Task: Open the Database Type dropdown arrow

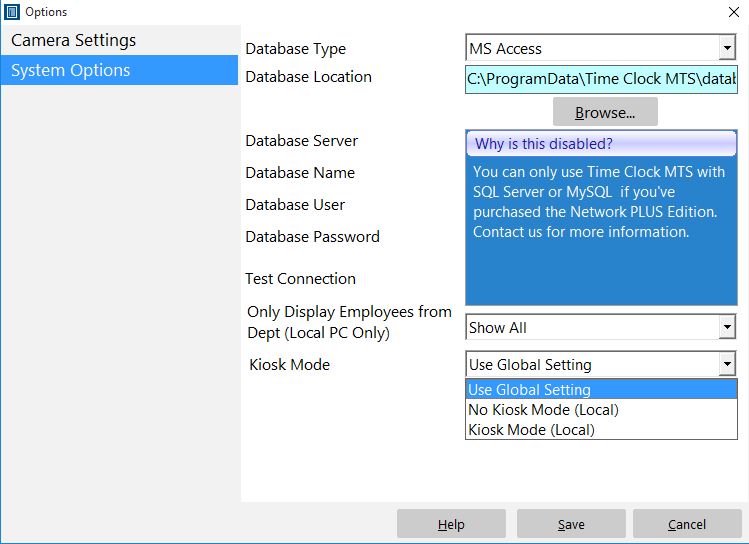Action: [727, 48]
